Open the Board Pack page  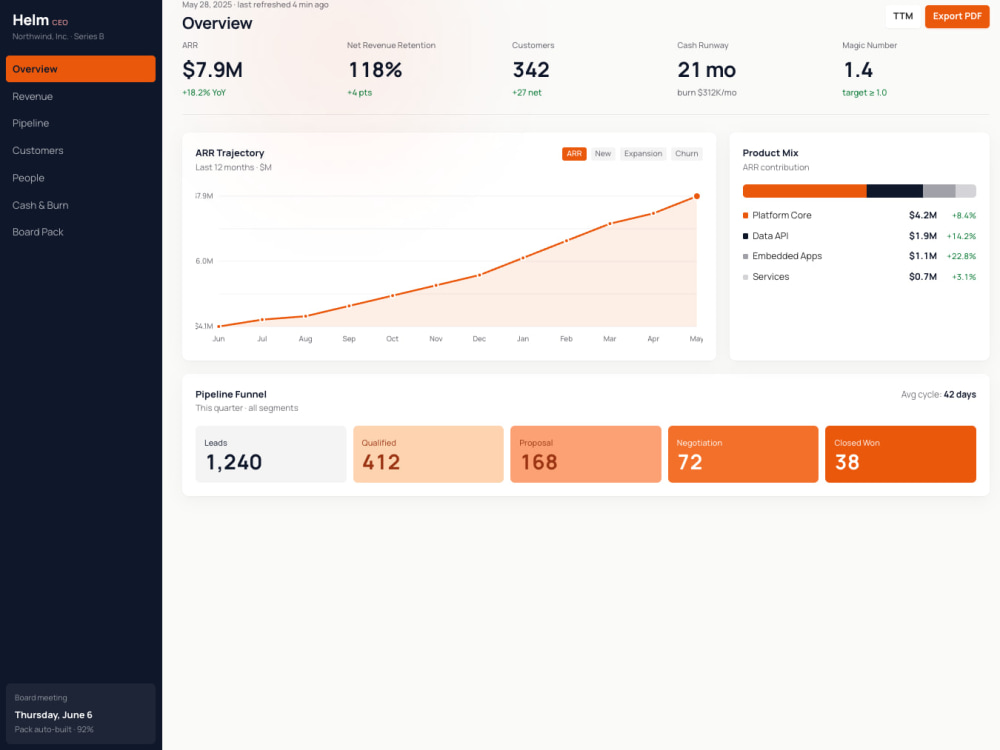pyautogui.click(x=80, y=232)
